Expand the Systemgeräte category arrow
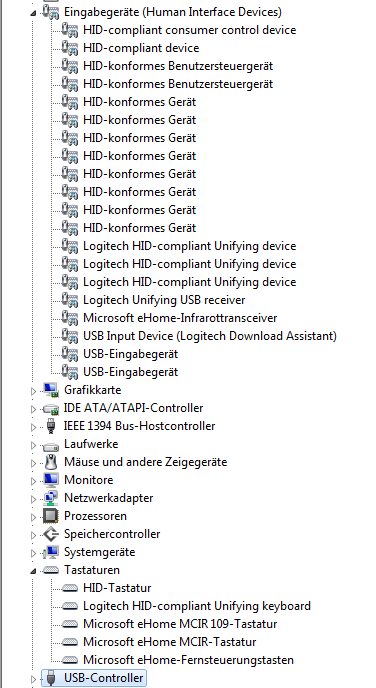This screenshot has width=376, height=688. click(x=33, y=553)
